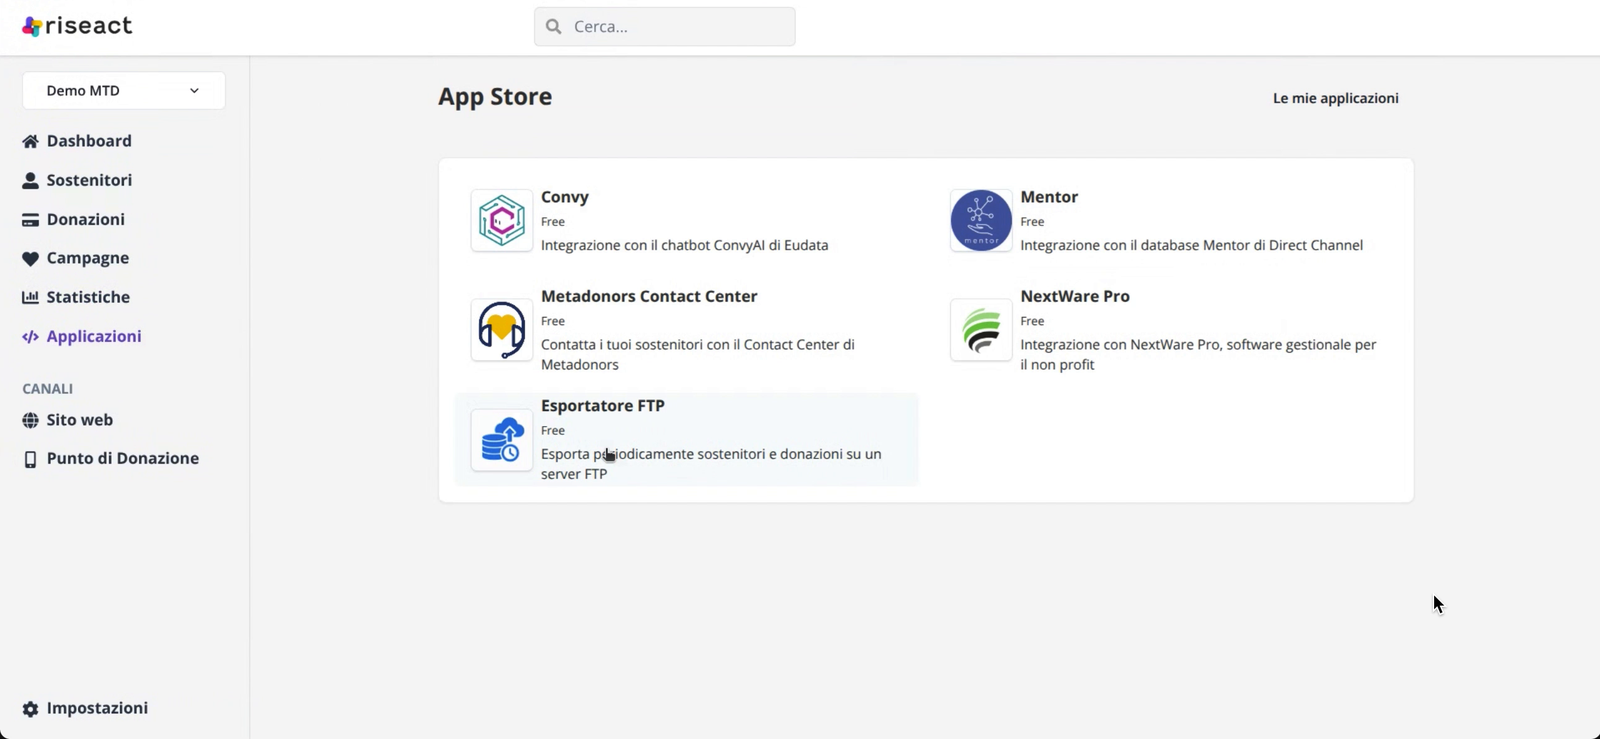Viewport: 1600px width, 739px height.
Task: Click the Sito web globe icon
Action: point(30,421)
